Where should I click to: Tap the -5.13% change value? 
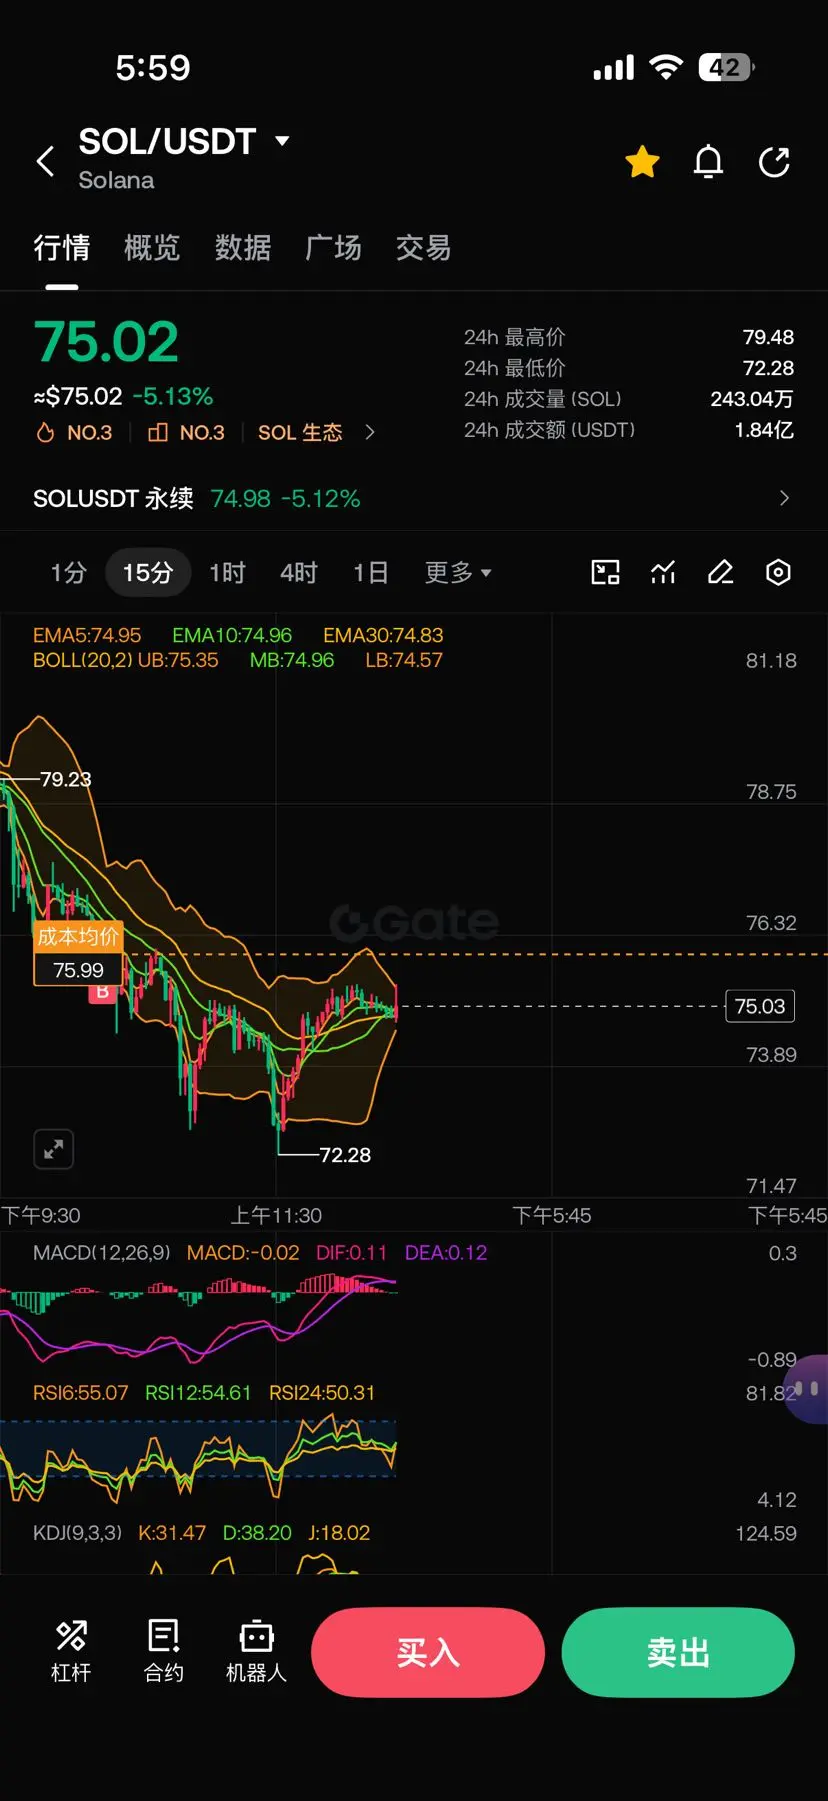pos(173,396)
